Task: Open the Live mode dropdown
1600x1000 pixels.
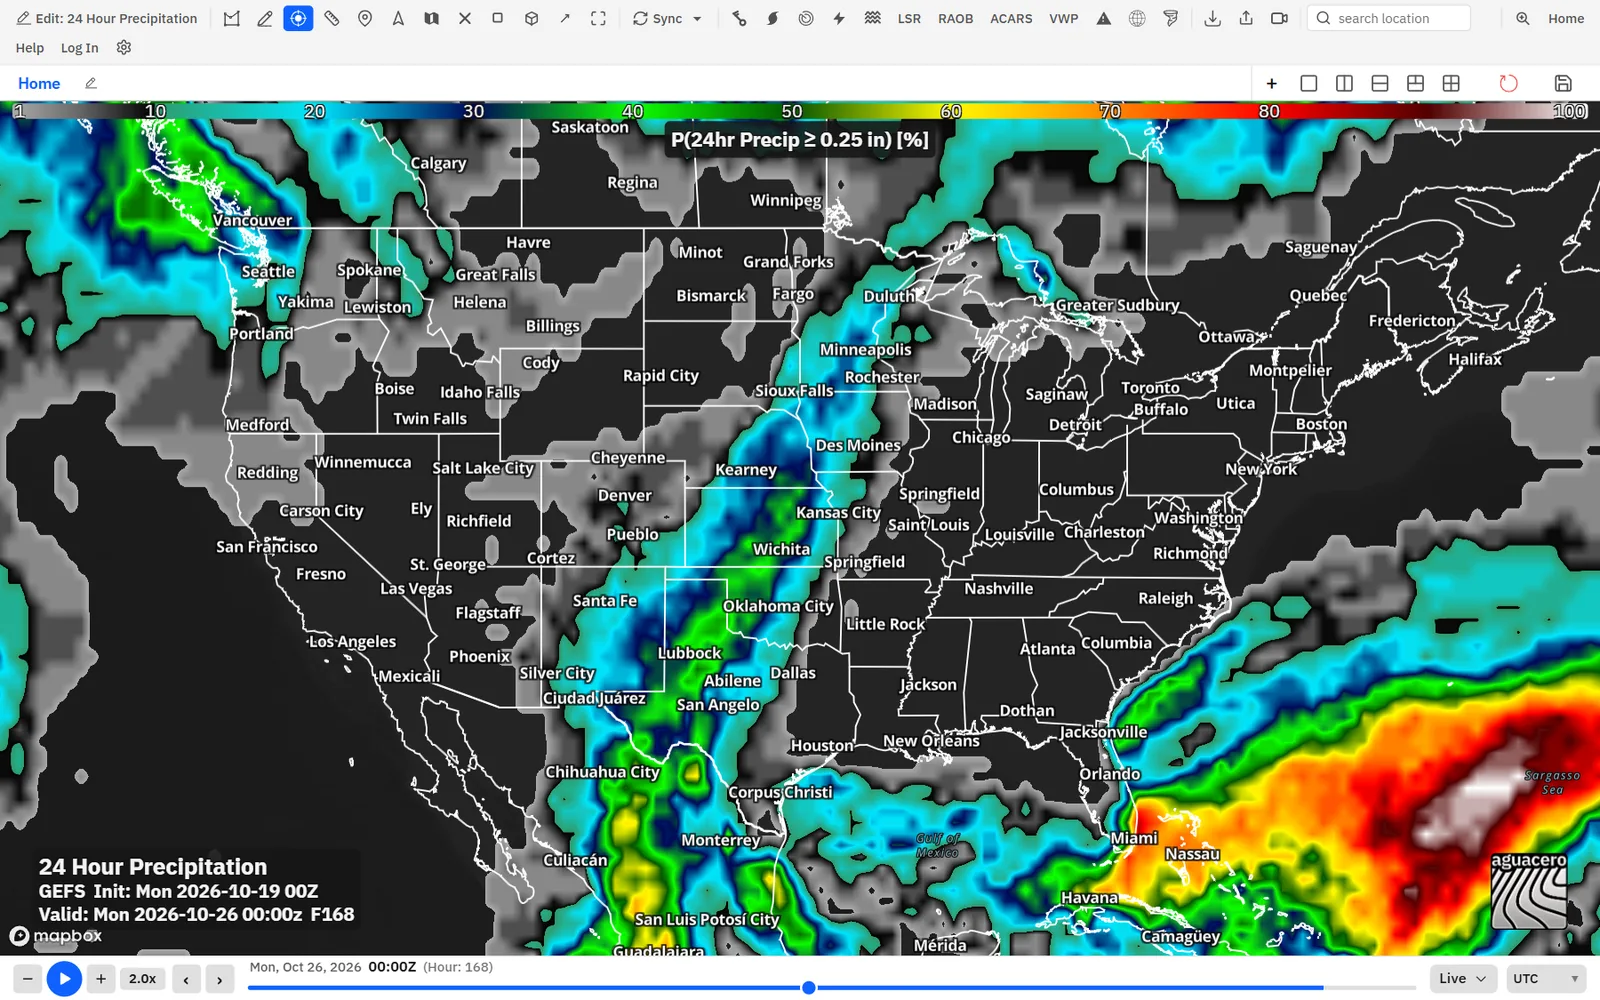Action: tap(1463, 978)
